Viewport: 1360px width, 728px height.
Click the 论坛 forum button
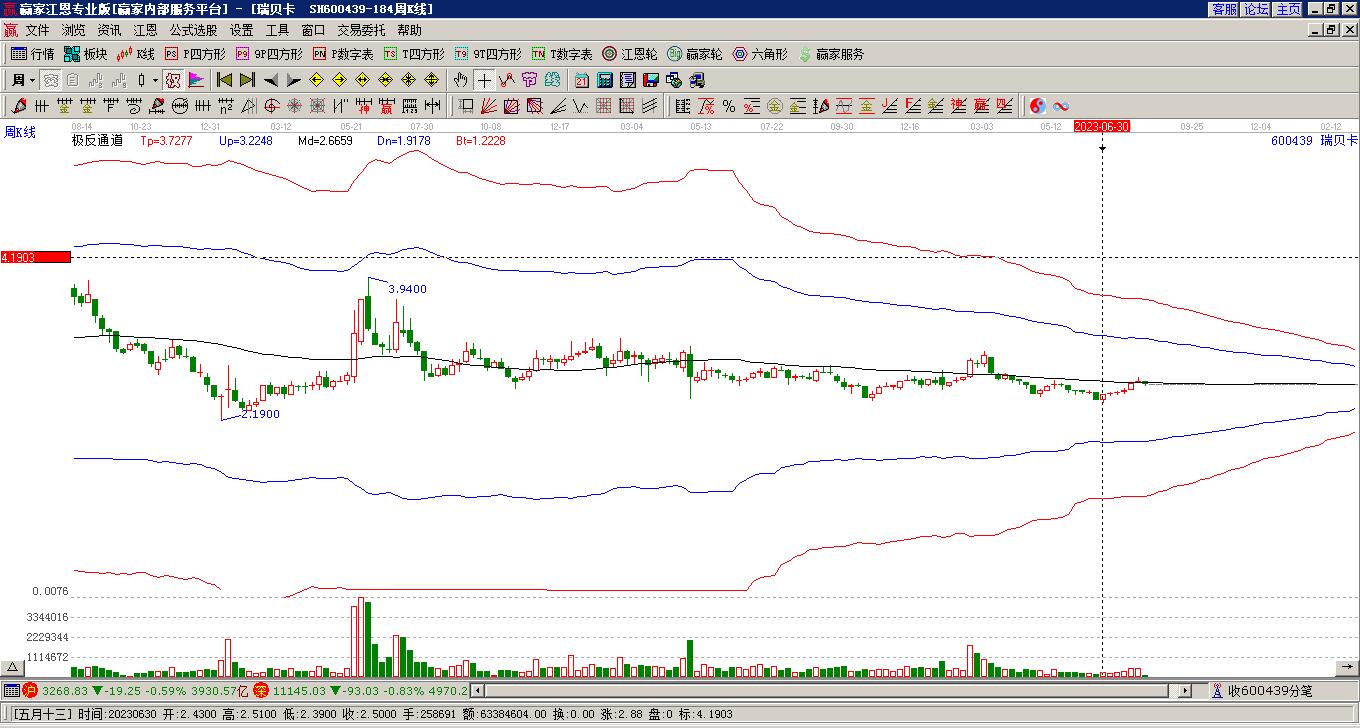click(1256, 9)
